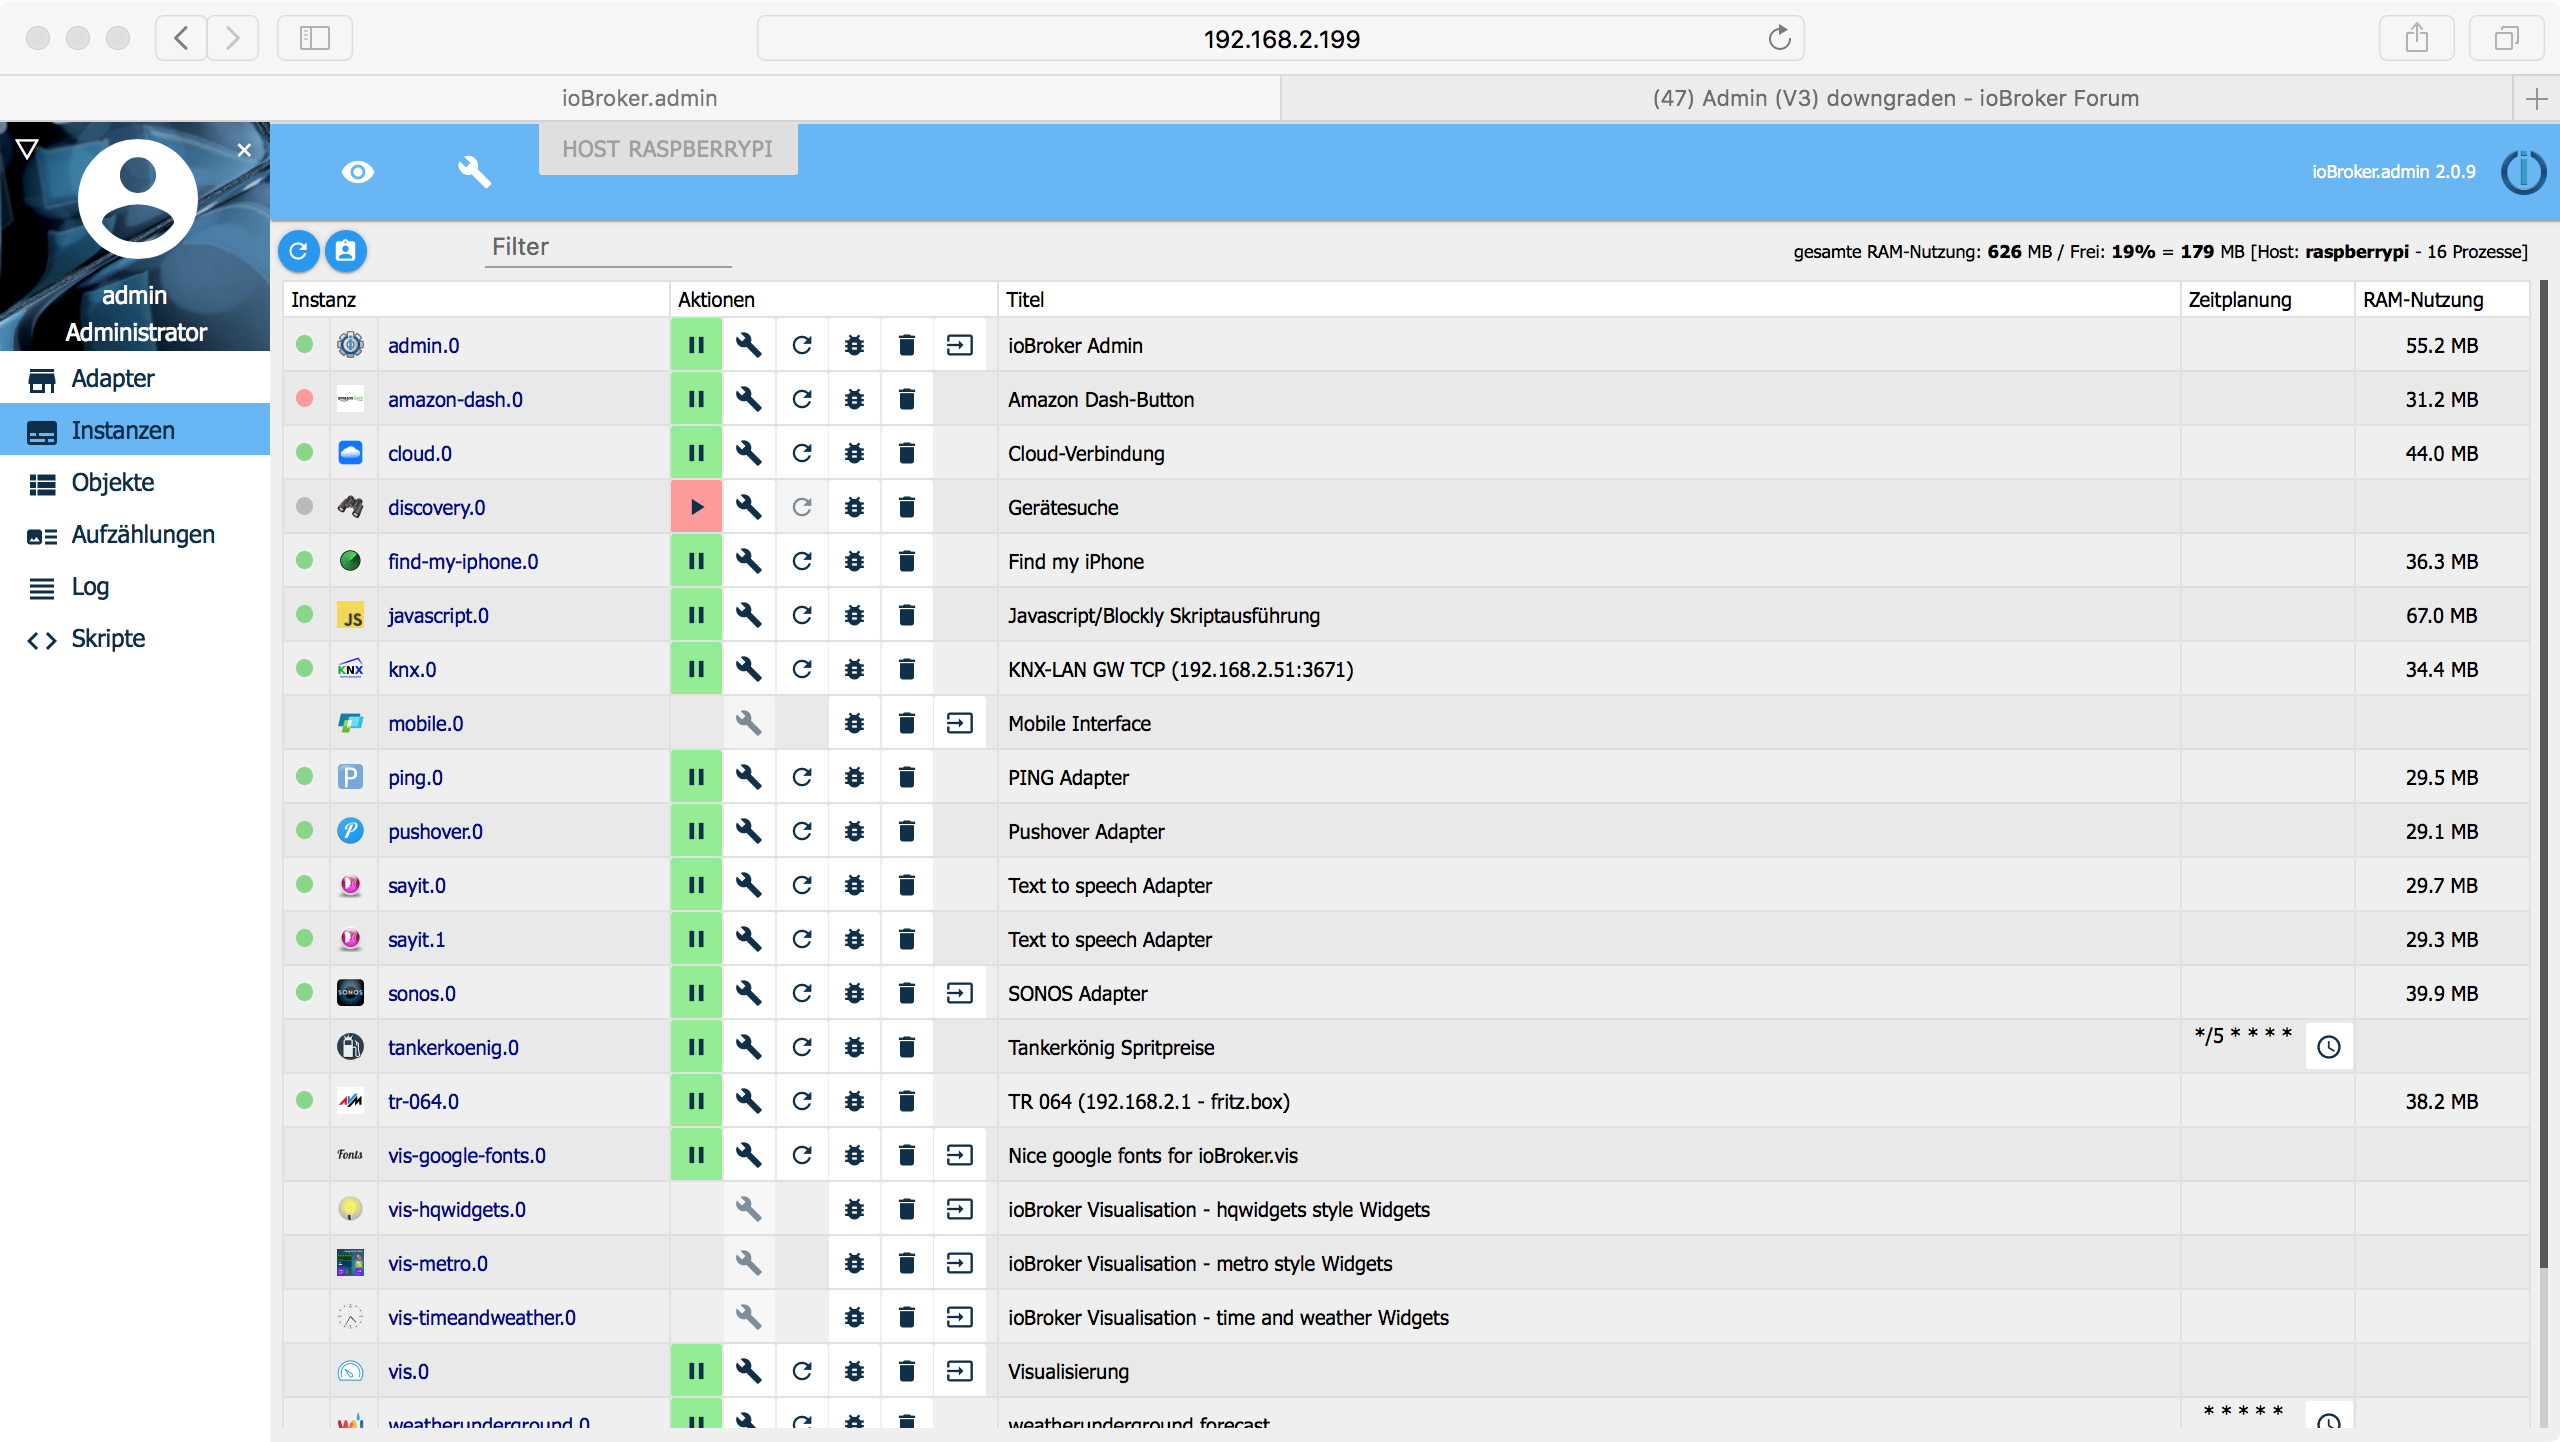The height and width of the screenshot is (1442, 2560).
Task: Go to the Skripte section
Action: coord(108,639)
